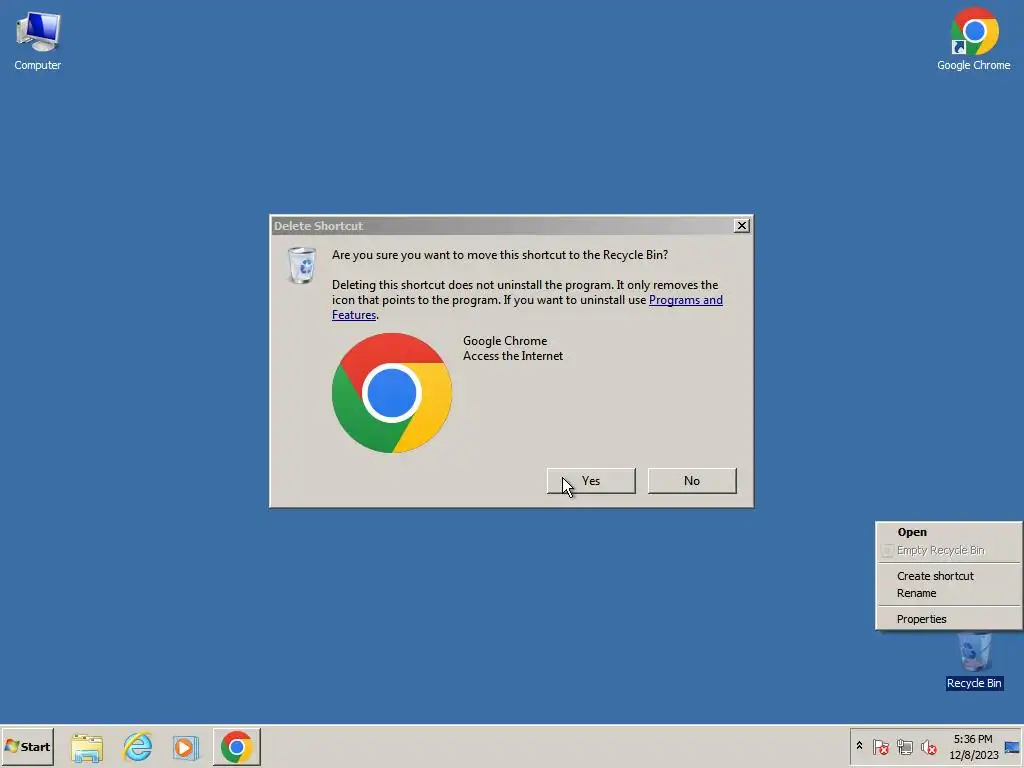This screenshot has height=768, width=1024.
Task: Launch Internet Explorer from the taskbar
Action: pyautogui.click(x=137, y=747)
